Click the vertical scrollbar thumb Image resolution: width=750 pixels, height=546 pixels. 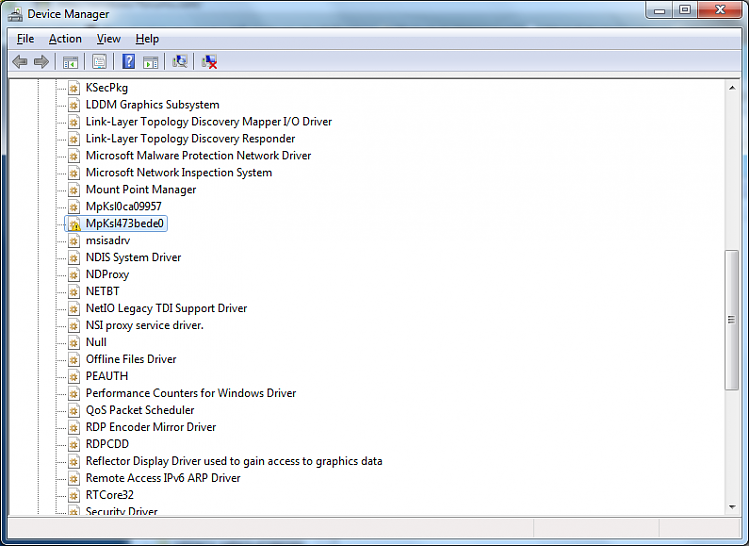732,320
